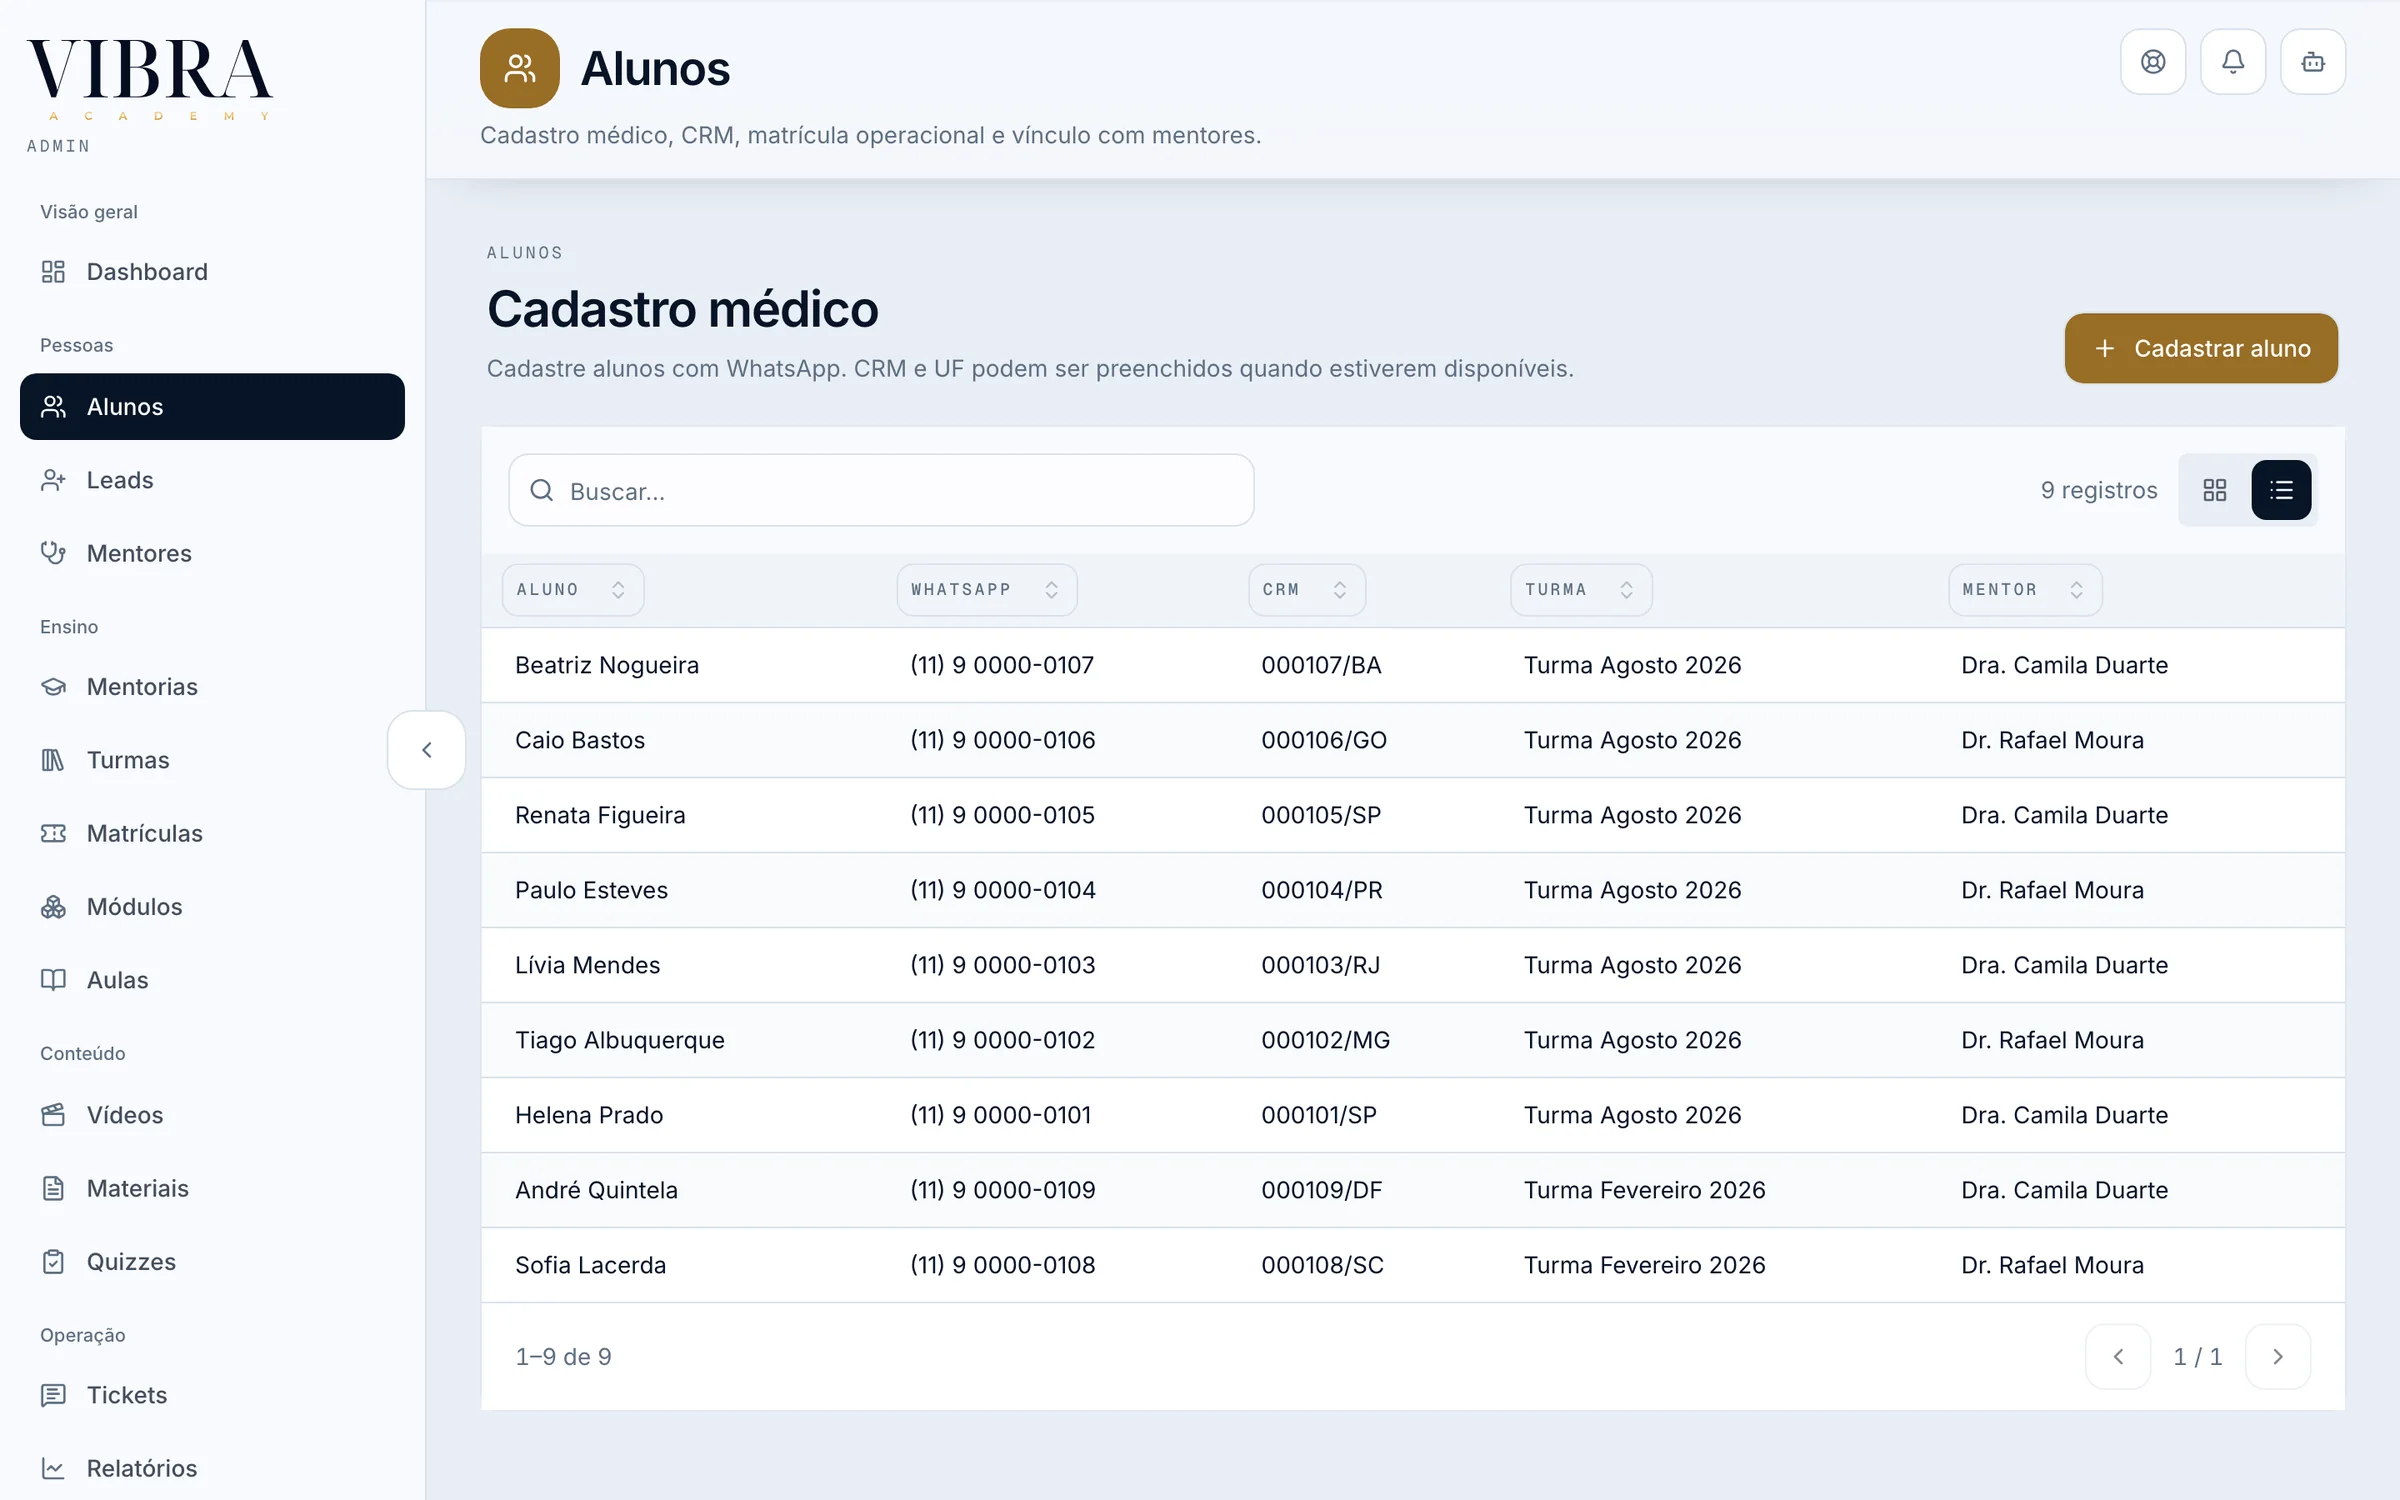Click phone (11) 9 0000-0102
The height and width of the screenshot is (1500, 2400).
[x=1002, y=1040]
